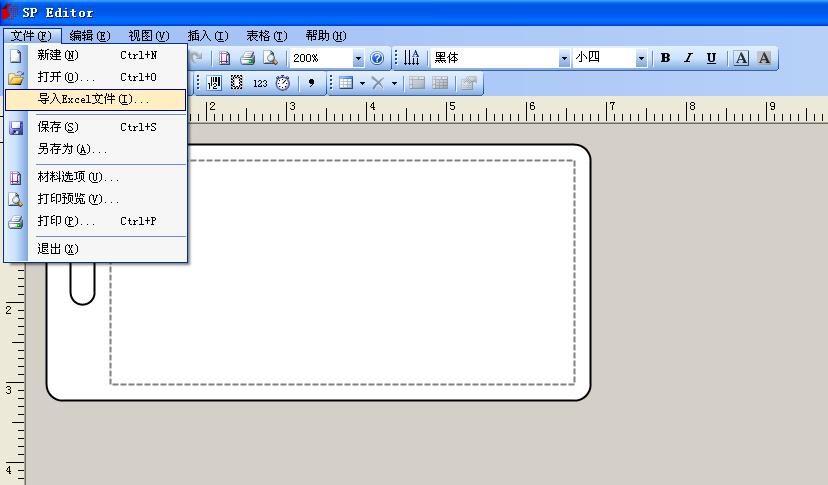This screenshot has height=485, width=828.
Task: Open the 插入 menu in menu bar
Action: click(x=207, y=36)
